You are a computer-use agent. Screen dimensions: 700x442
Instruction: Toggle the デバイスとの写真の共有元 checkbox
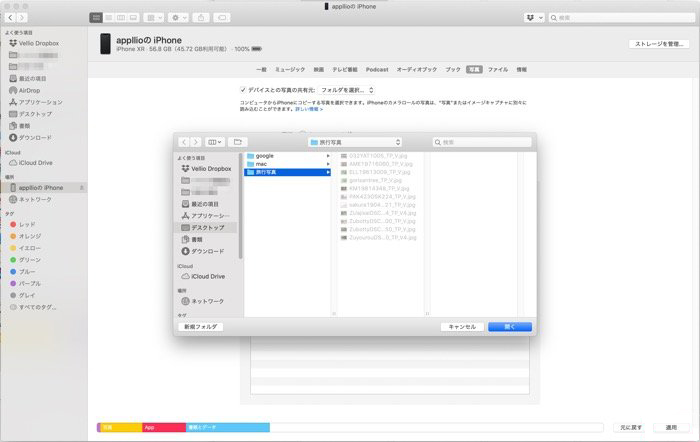tap(243, 90)
